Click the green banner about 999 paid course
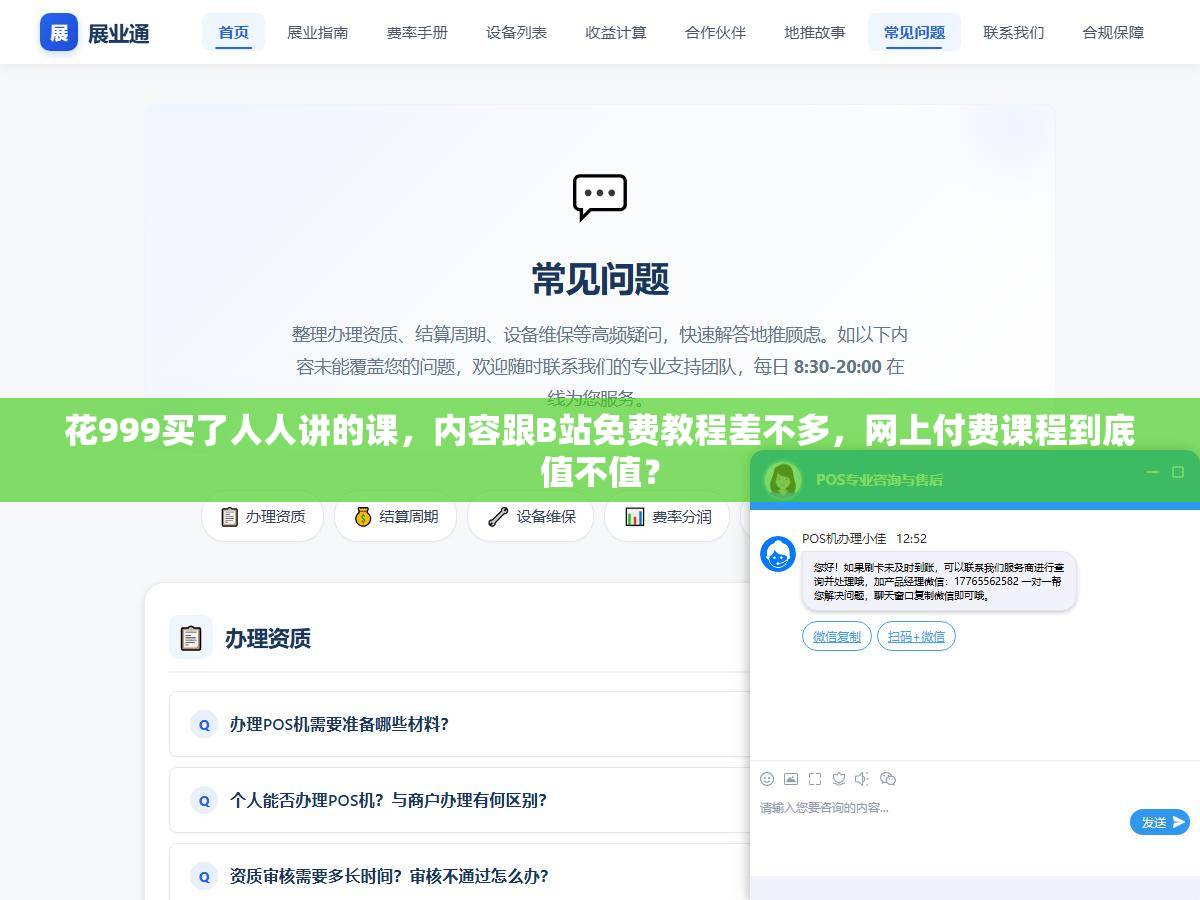Viewport: 1200px width, 900px height. coord(600,450)
